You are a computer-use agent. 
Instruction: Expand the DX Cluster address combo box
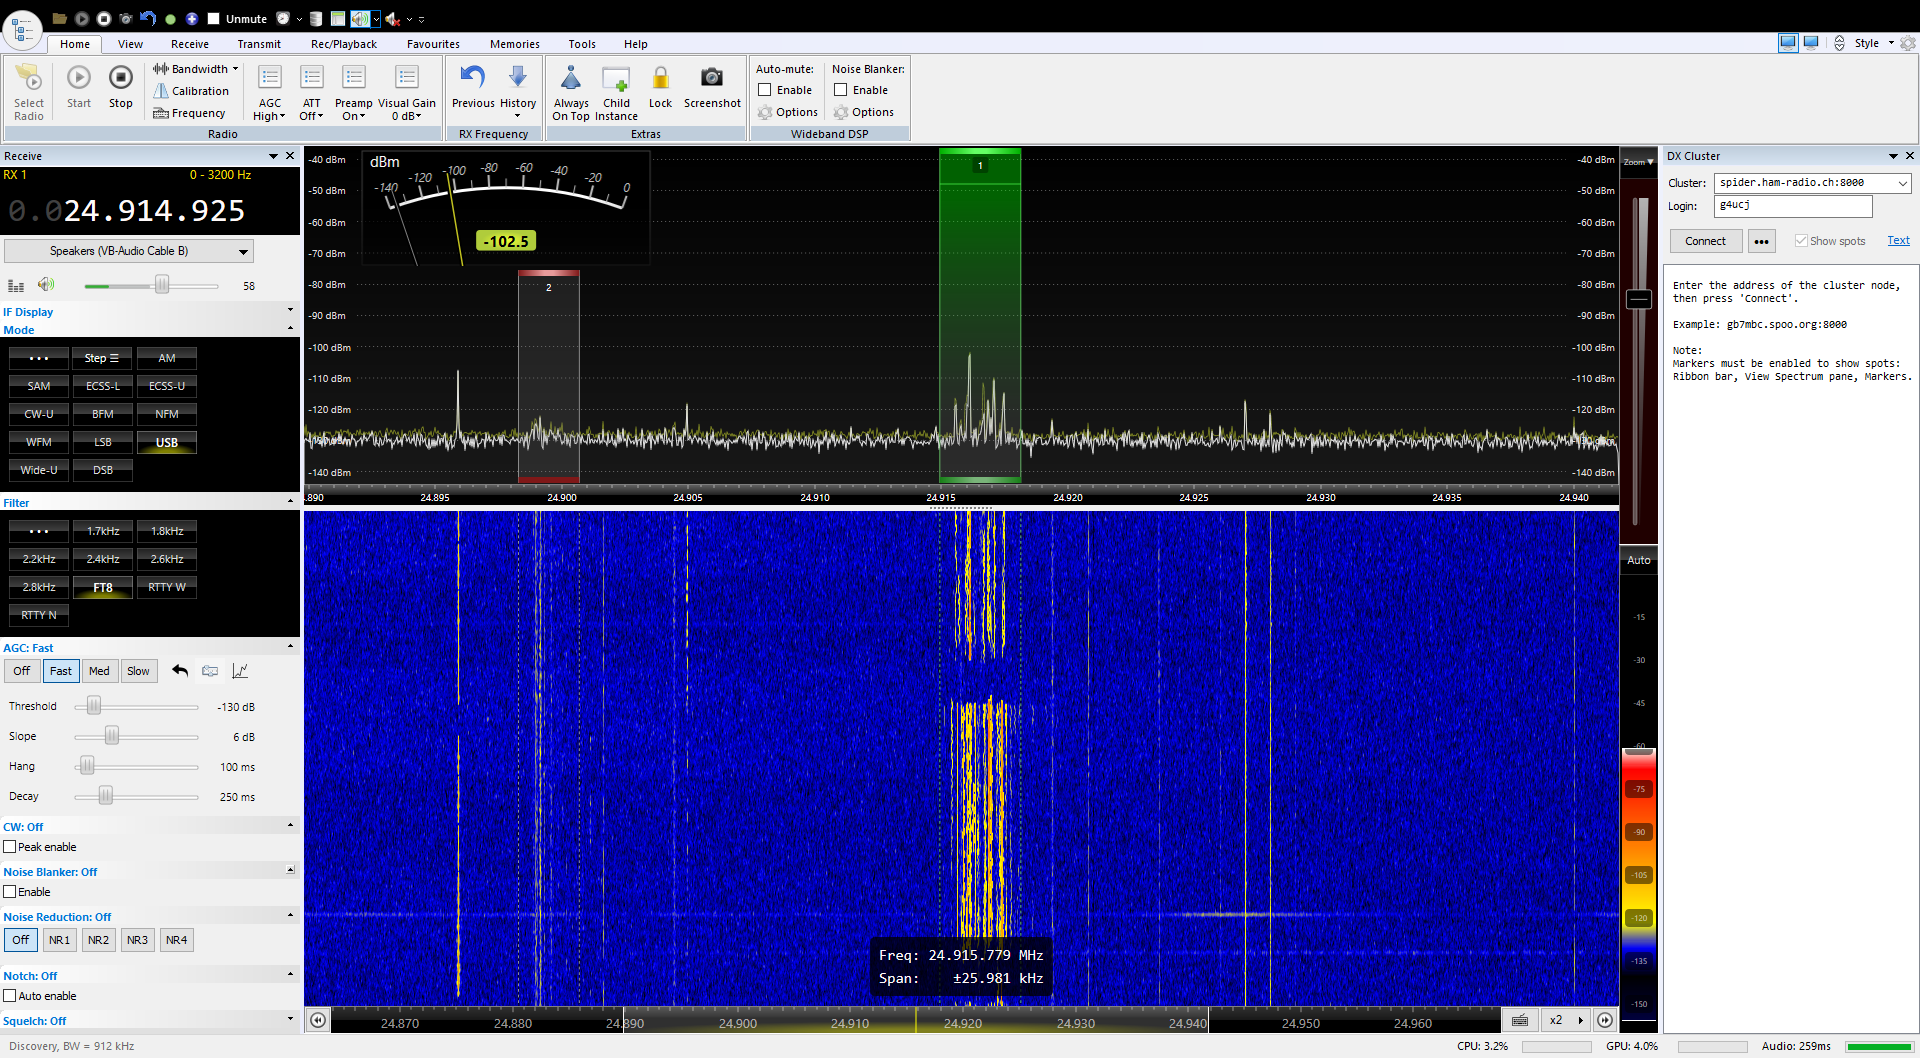click(1902, 183)
